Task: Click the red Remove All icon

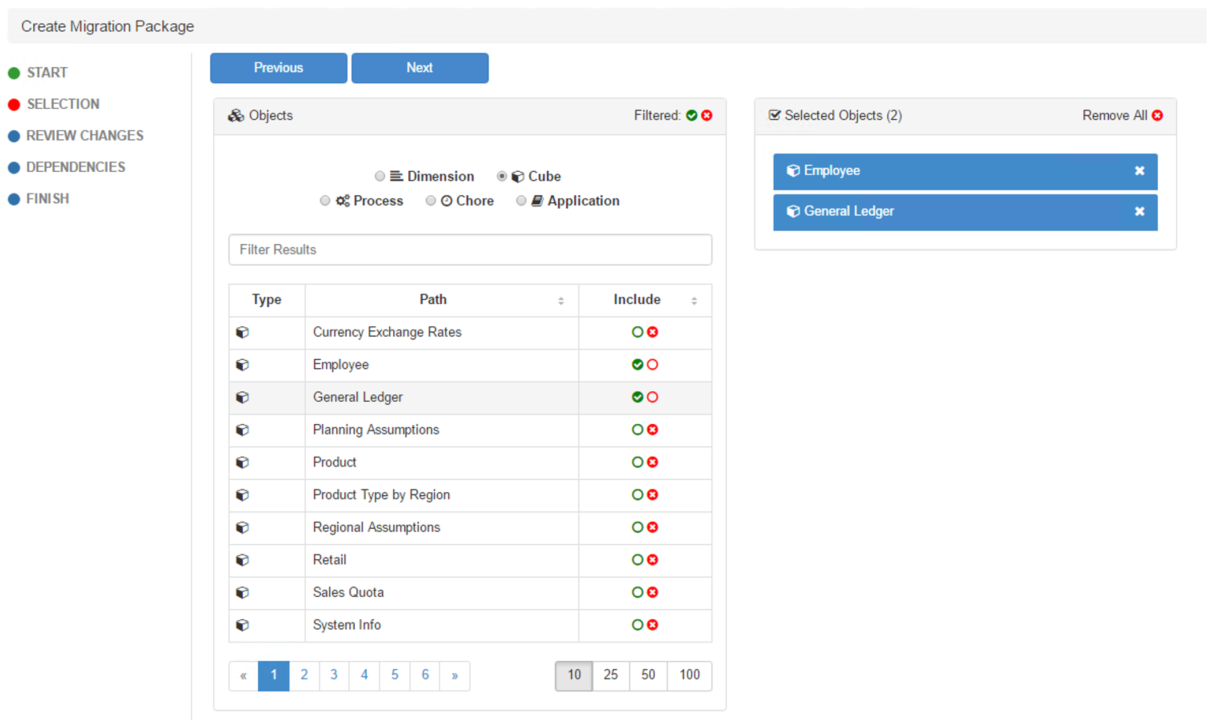Action: coord(1157,116)
